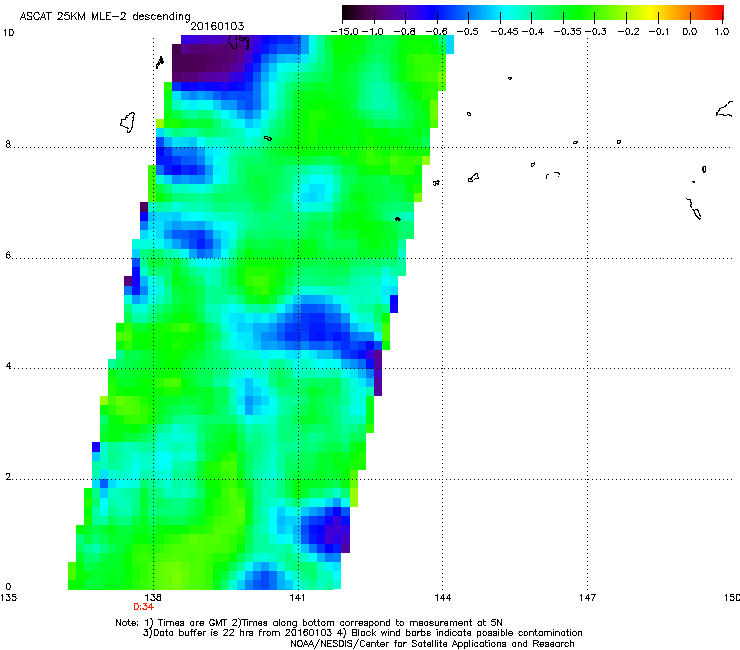Click the longitude label 147
740x650 pixels.
(588, 598)
